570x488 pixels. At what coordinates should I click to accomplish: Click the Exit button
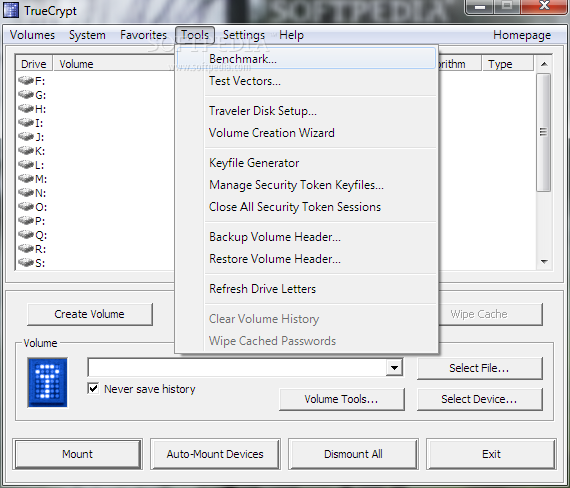pos(491,454)
